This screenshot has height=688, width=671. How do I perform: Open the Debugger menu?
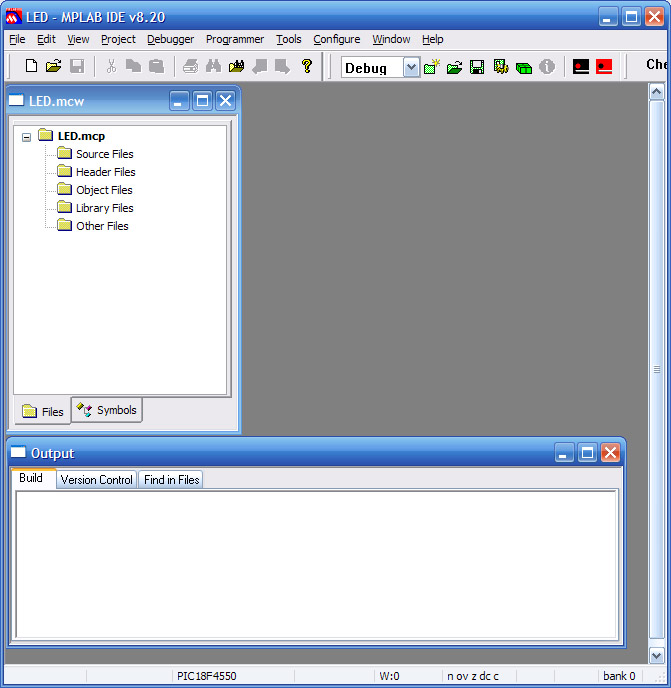[x=170, y=39]
